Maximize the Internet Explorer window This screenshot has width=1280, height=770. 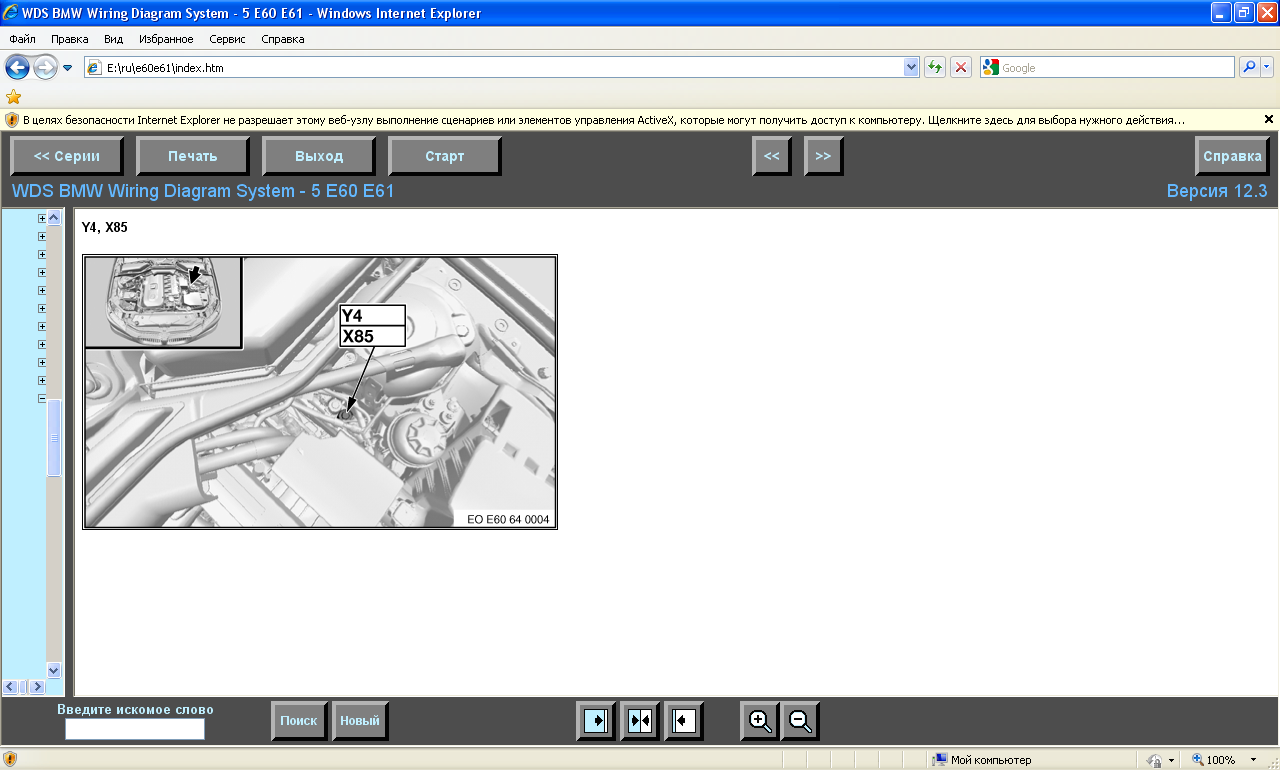click(1243, 13)
